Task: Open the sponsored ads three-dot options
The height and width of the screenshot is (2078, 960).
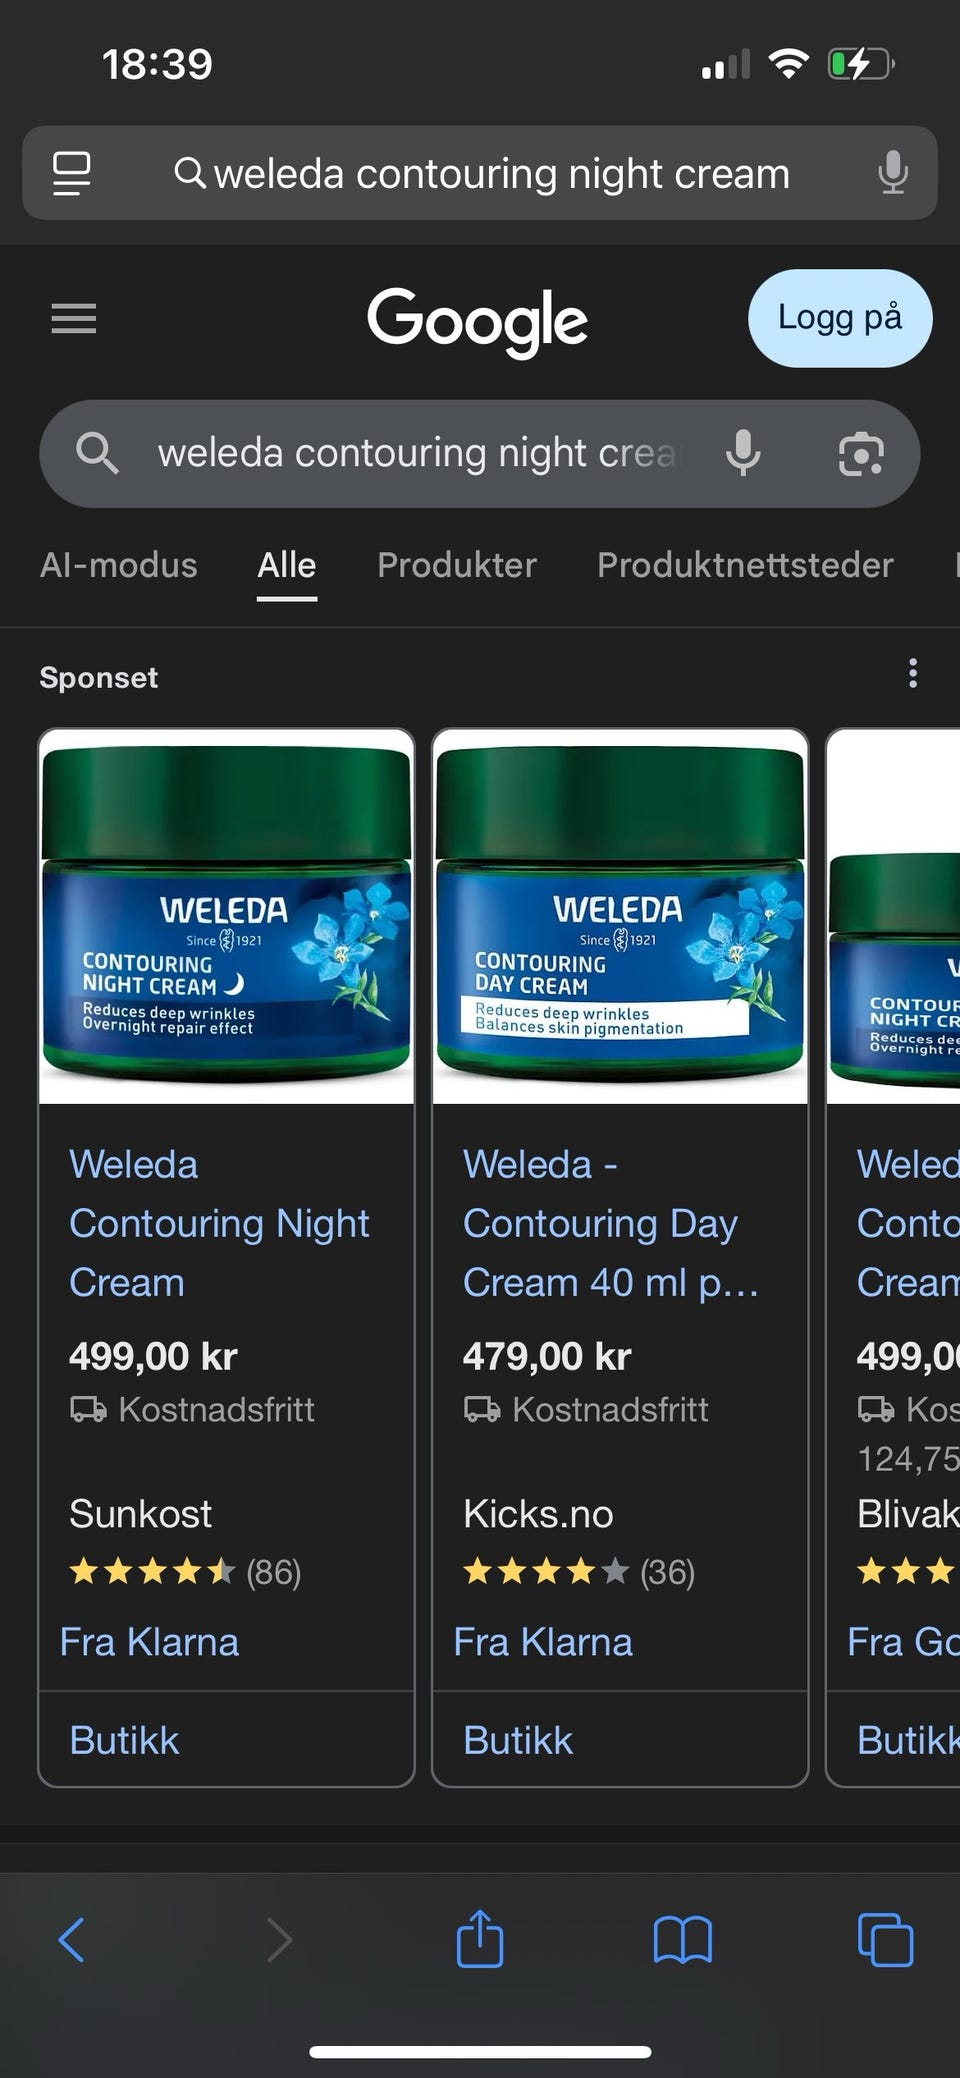Action: point(912,674)
